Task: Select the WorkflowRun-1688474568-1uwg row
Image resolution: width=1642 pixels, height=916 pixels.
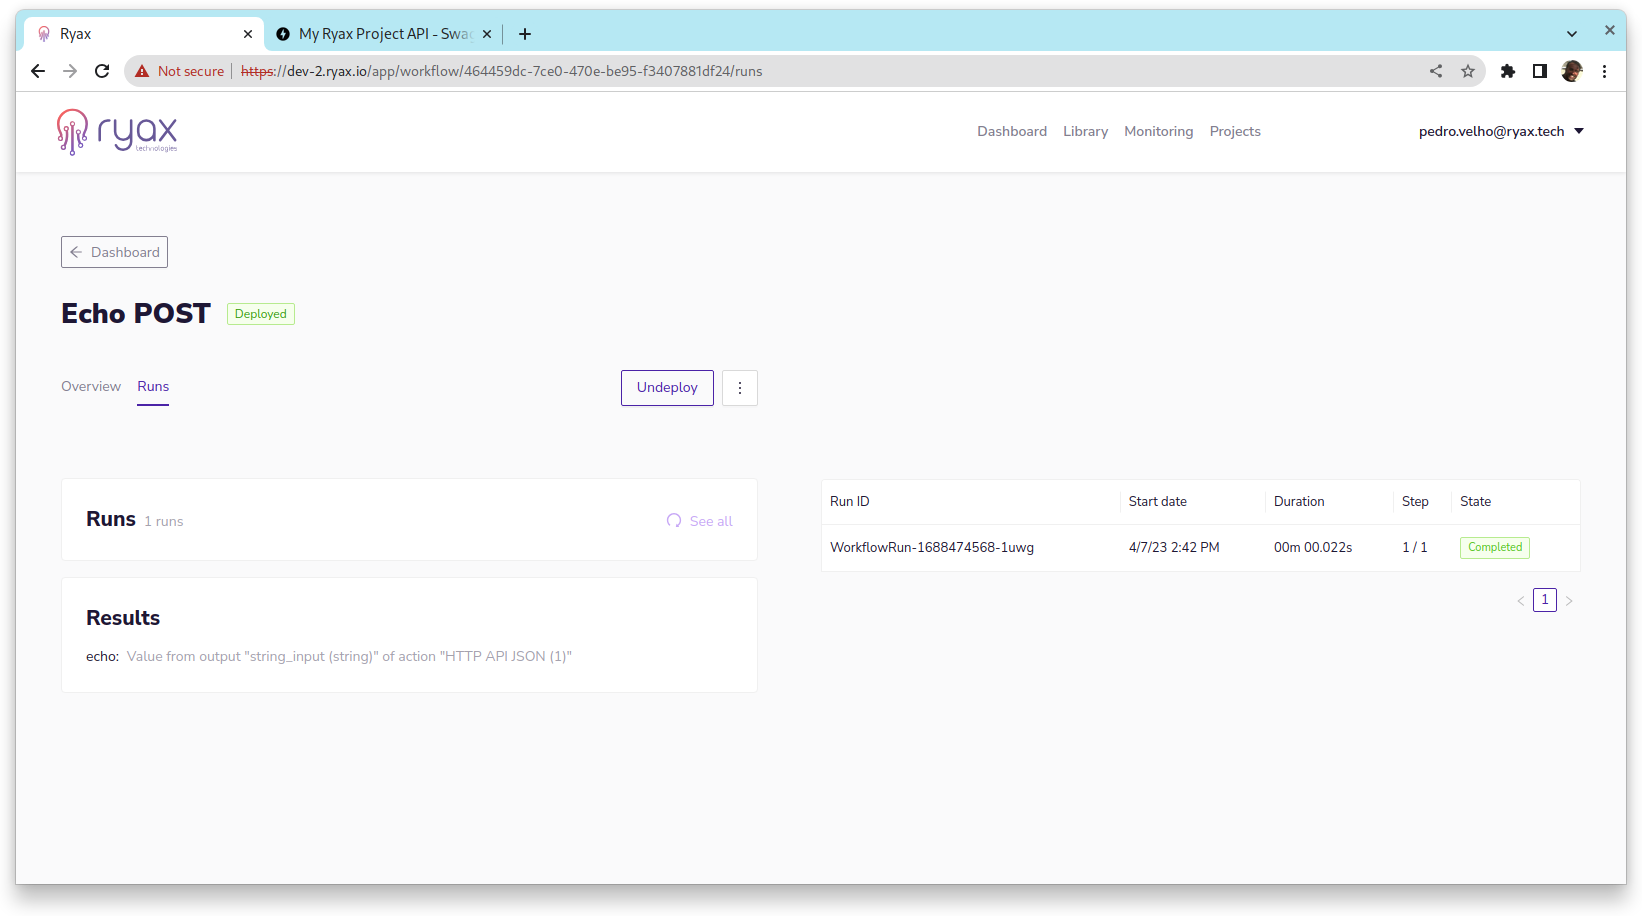Action: pyautogui.click(x=932, y=547)
